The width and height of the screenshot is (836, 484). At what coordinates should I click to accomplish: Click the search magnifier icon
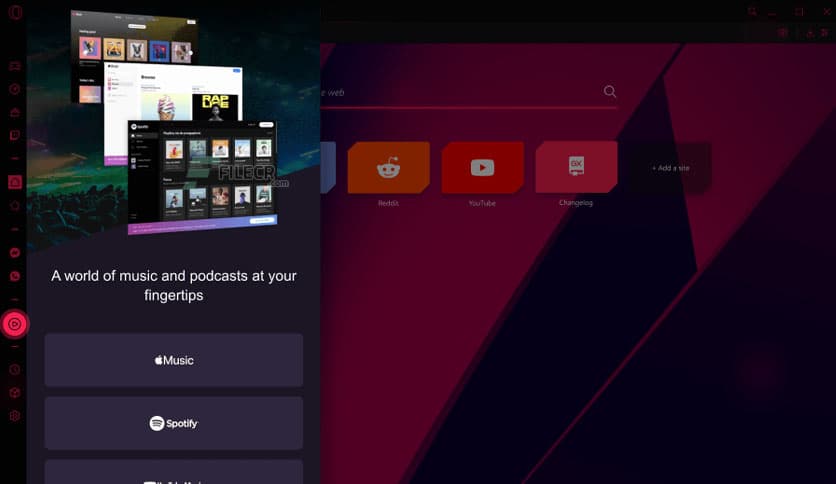click(x=610, y=92)
